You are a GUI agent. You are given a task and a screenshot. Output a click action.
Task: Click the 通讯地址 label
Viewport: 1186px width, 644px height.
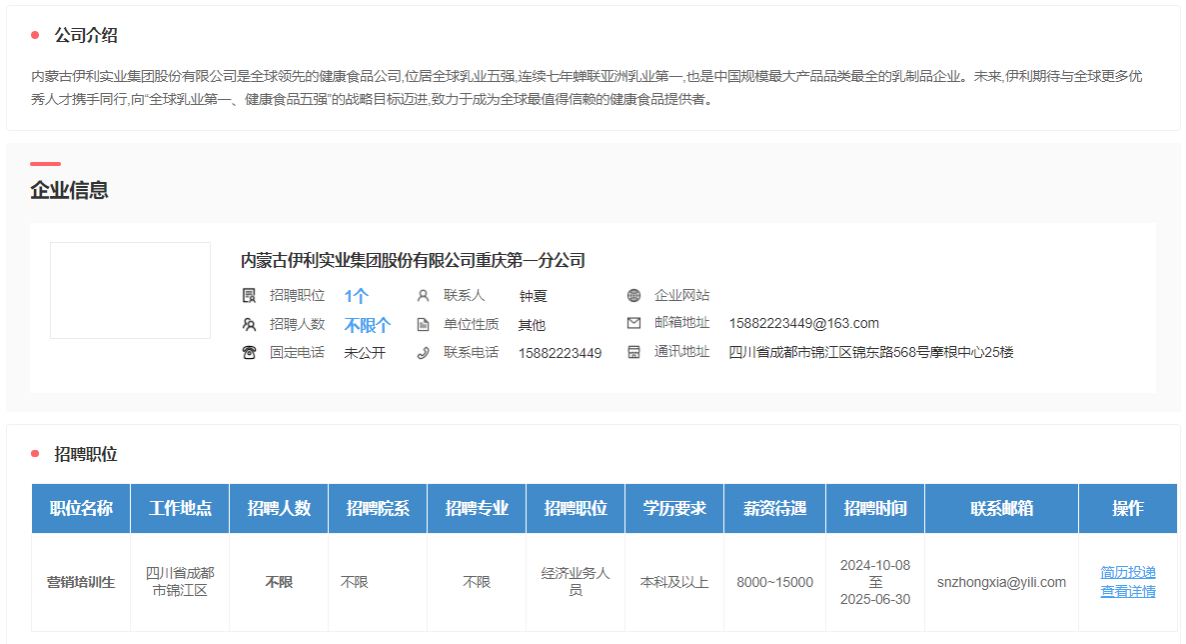pyautogui.click(x=681, y=352)
